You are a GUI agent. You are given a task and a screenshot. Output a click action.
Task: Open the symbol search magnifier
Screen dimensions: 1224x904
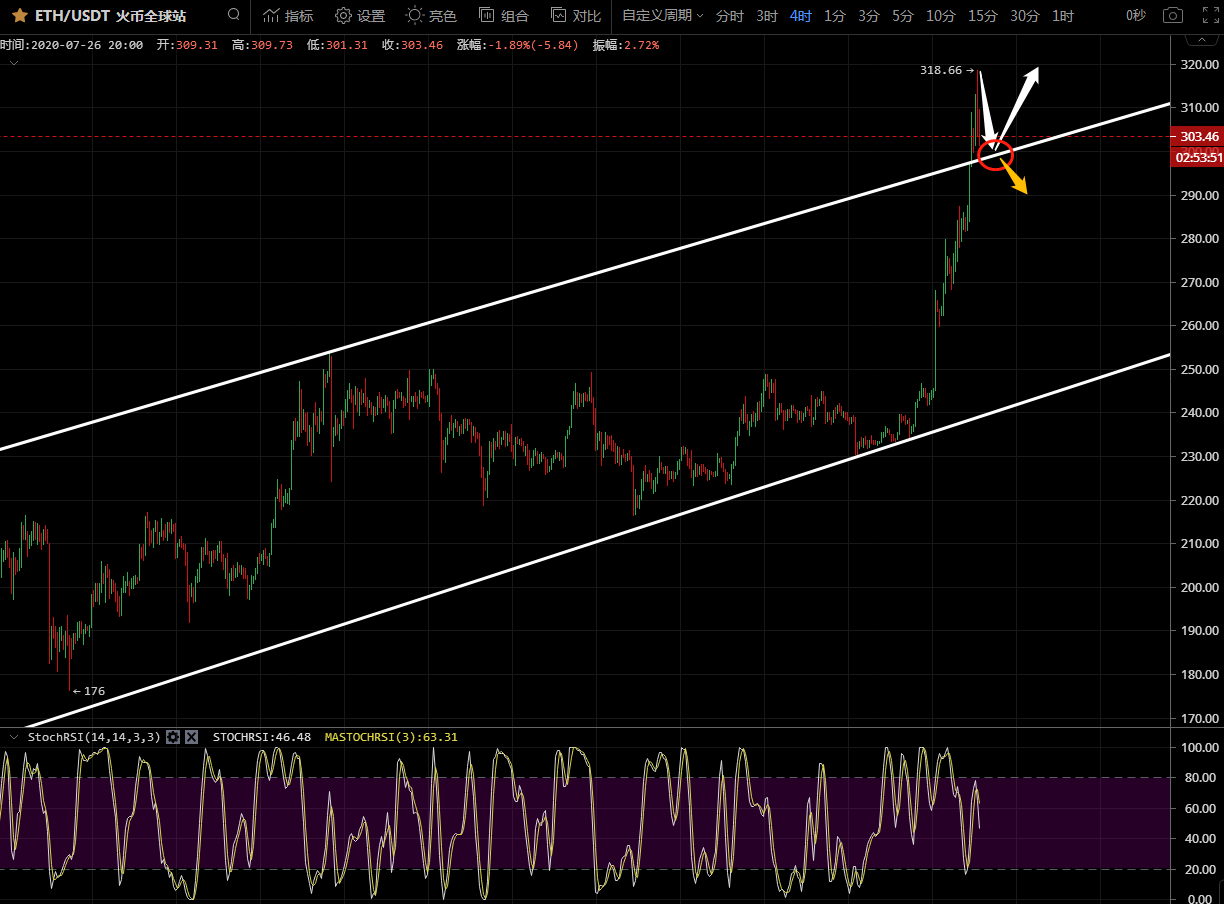[x=233, y=15]
